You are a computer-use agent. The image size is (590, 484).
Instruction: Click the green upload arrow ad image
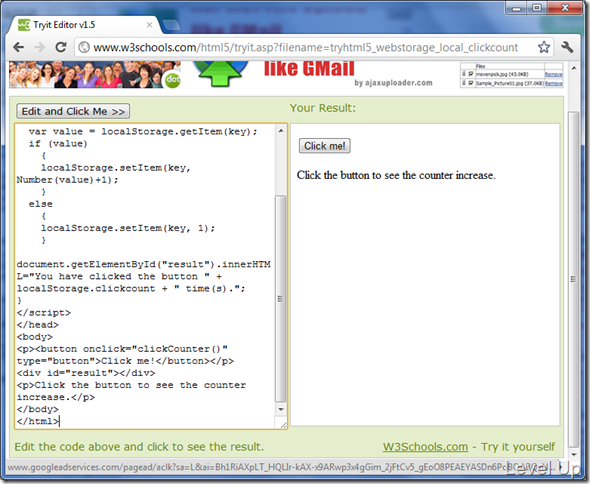tap(220, 74)
